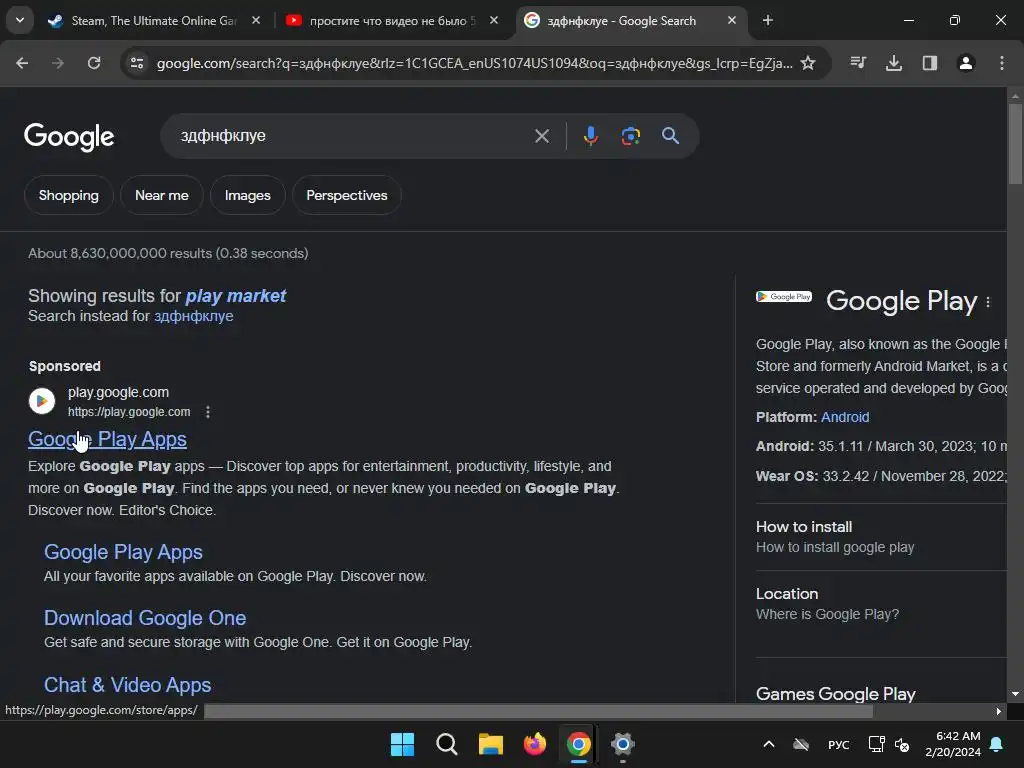Go forward to the next page
The height and width of the screenshot is (768, 1024).
[58, 63]
